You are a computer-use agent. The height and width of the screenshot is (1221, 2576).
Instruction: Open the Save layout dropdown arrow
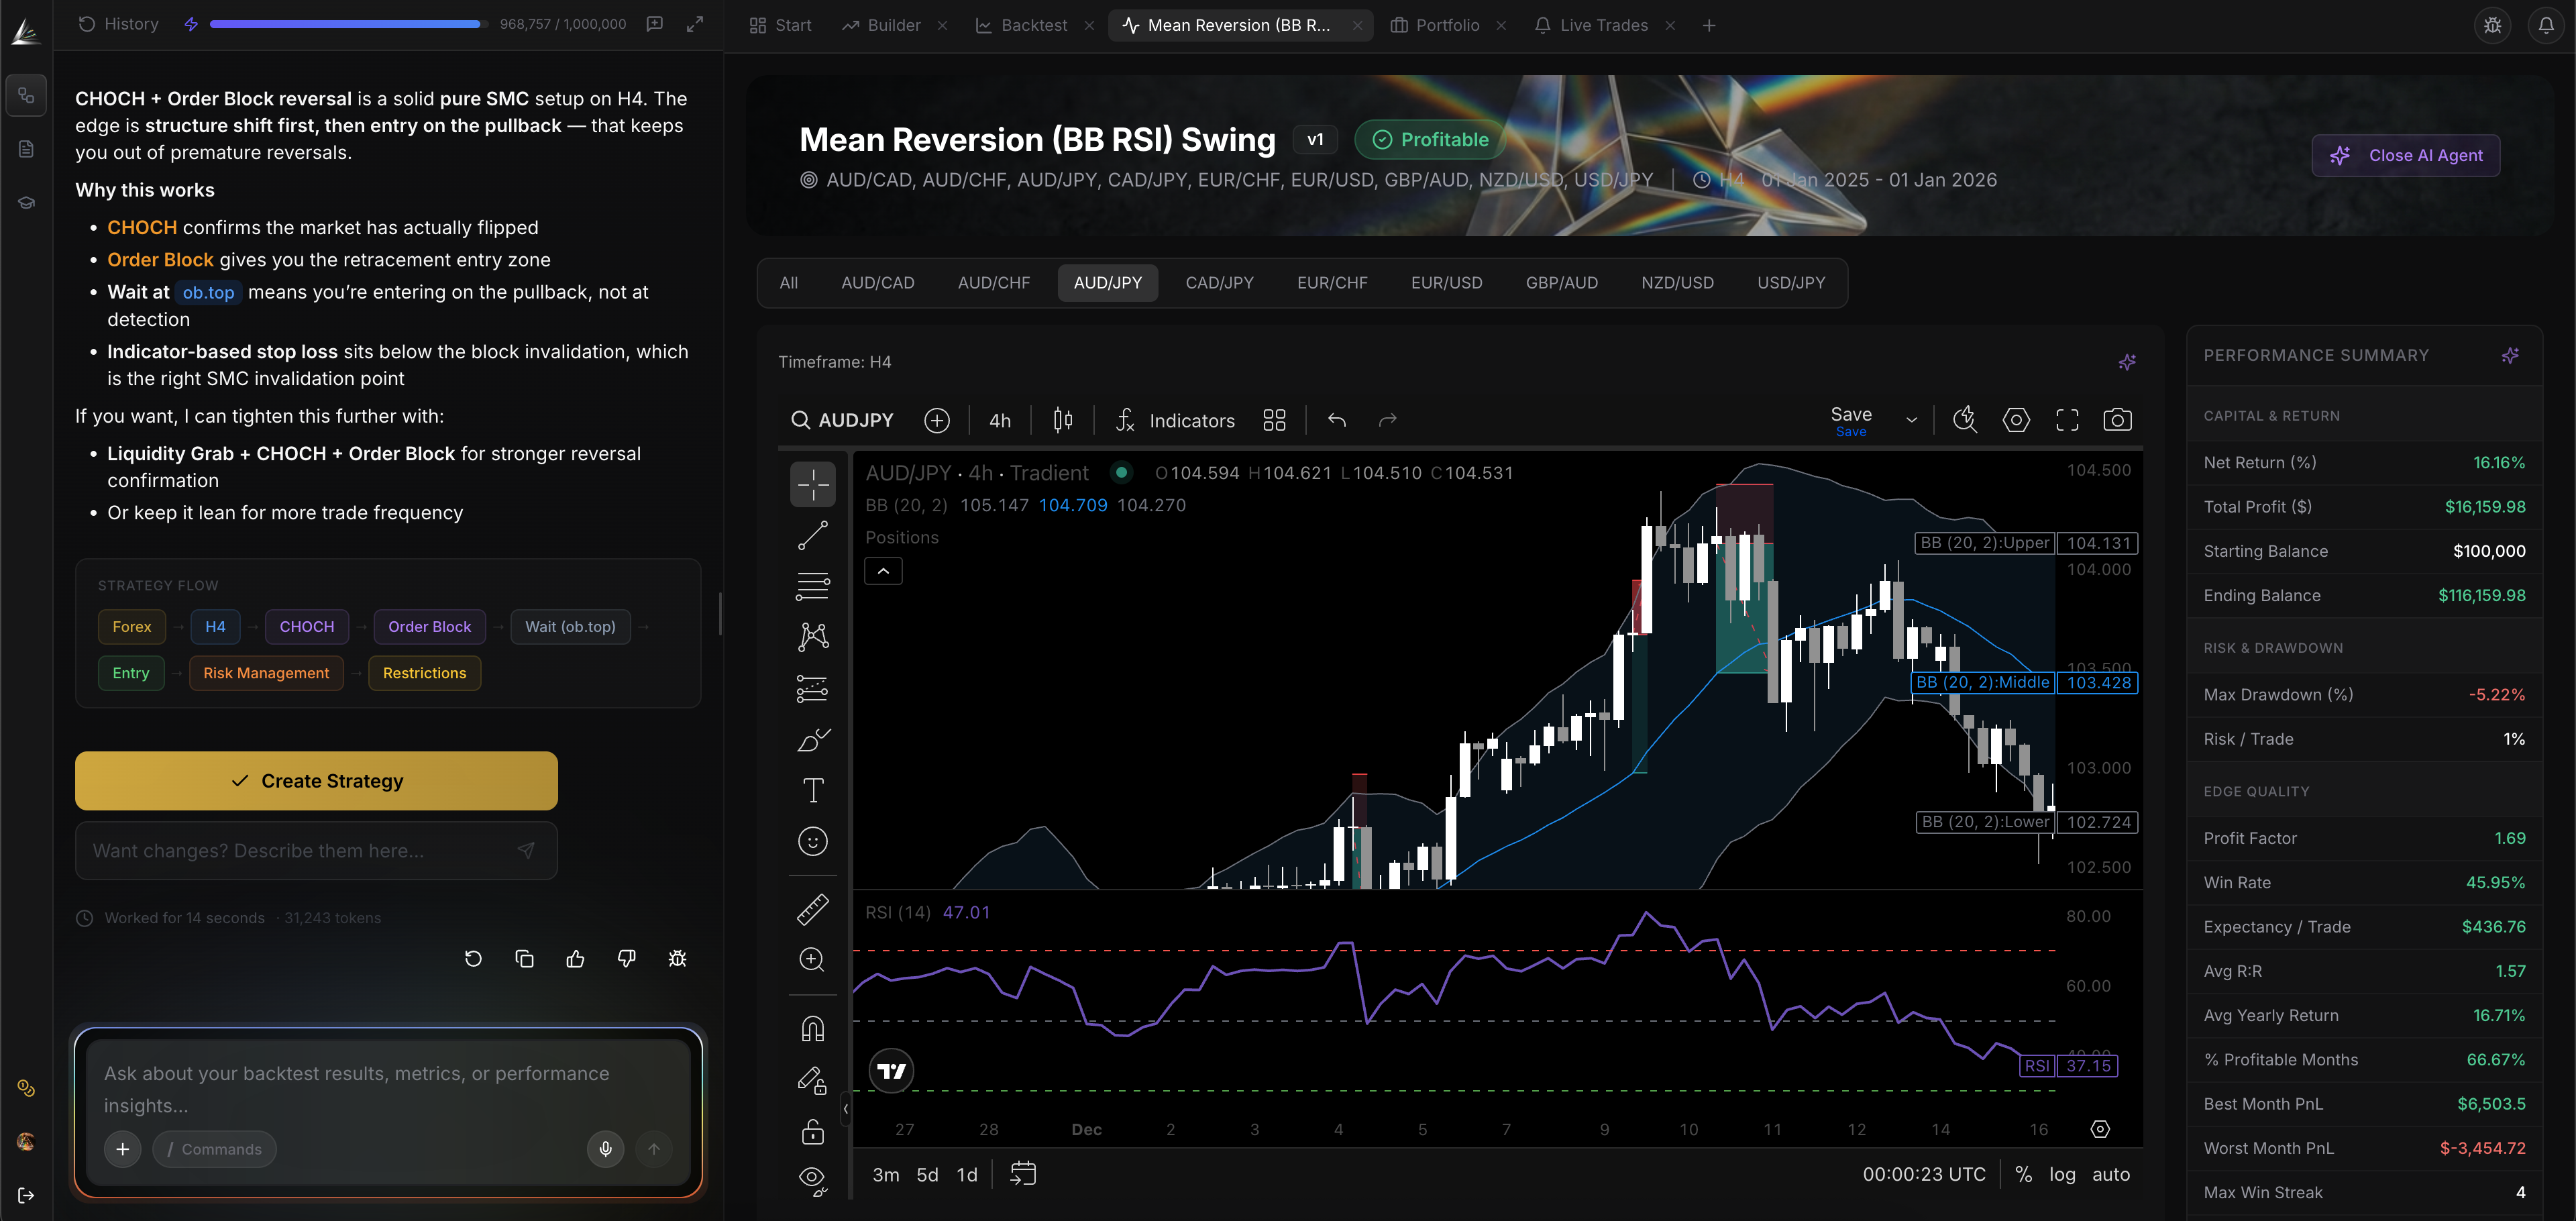(x=1911, y=420)
